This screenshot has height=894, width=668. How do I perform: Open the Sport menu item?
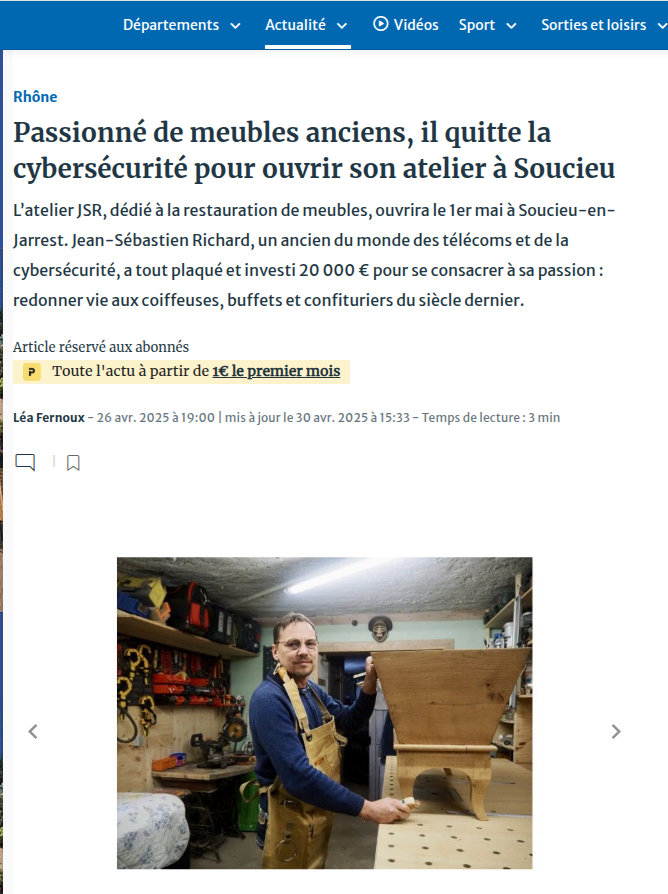click(477, 25)
